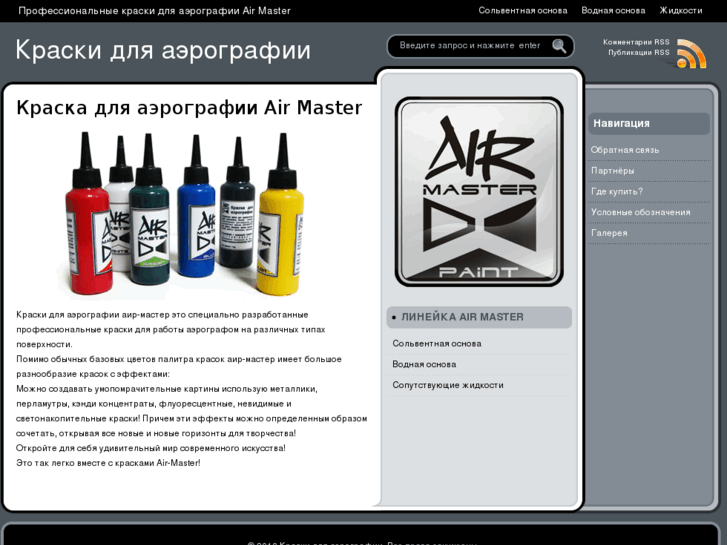Select Водная основа under Линейка Air Master
The image size is (727, 545).
(x=424, y=364)
